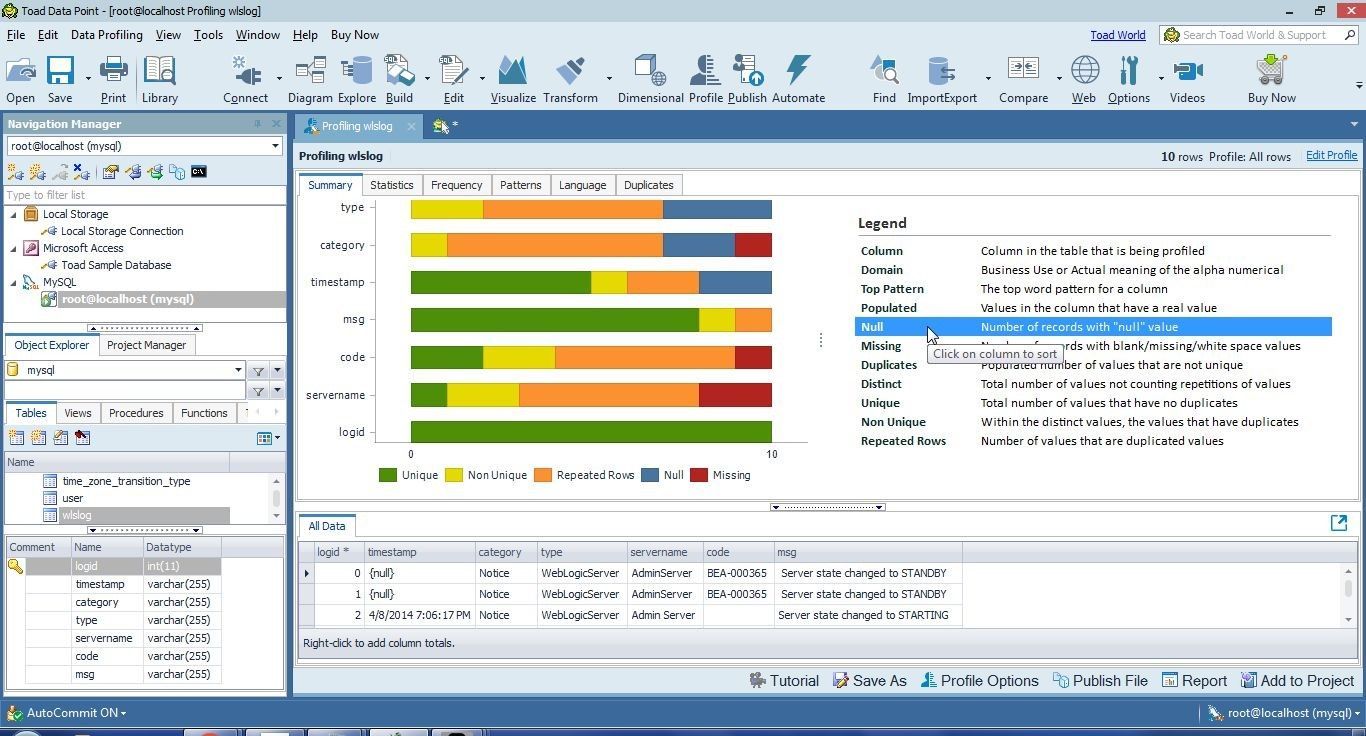Open the ImportExport tool
The image size is (1366, 736).
[942, 79]
